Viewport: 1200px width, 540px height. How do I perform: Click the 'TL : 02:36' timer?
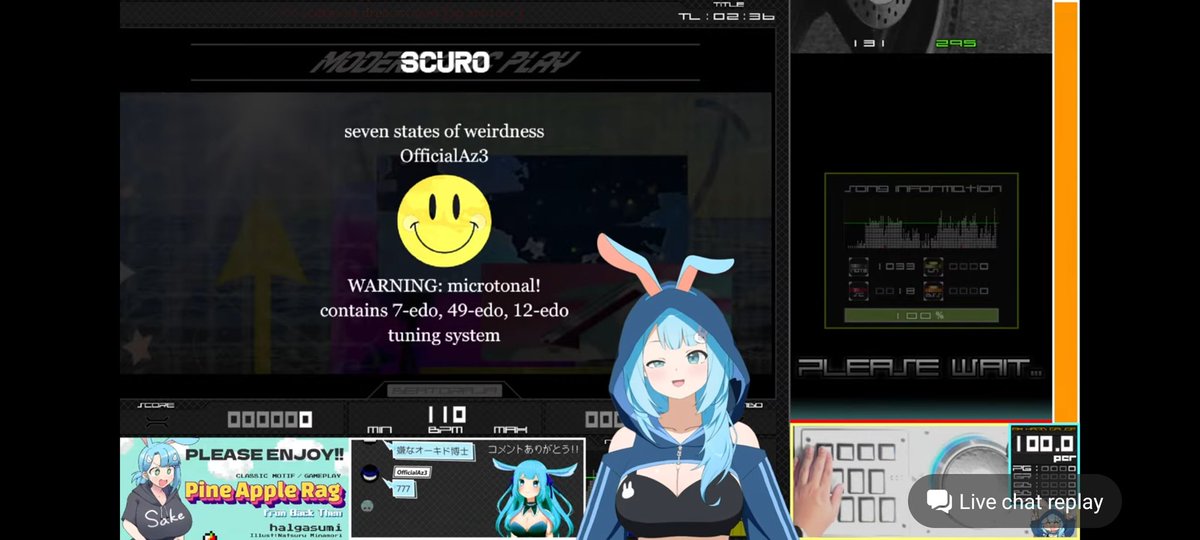click(x=727, y=16)
